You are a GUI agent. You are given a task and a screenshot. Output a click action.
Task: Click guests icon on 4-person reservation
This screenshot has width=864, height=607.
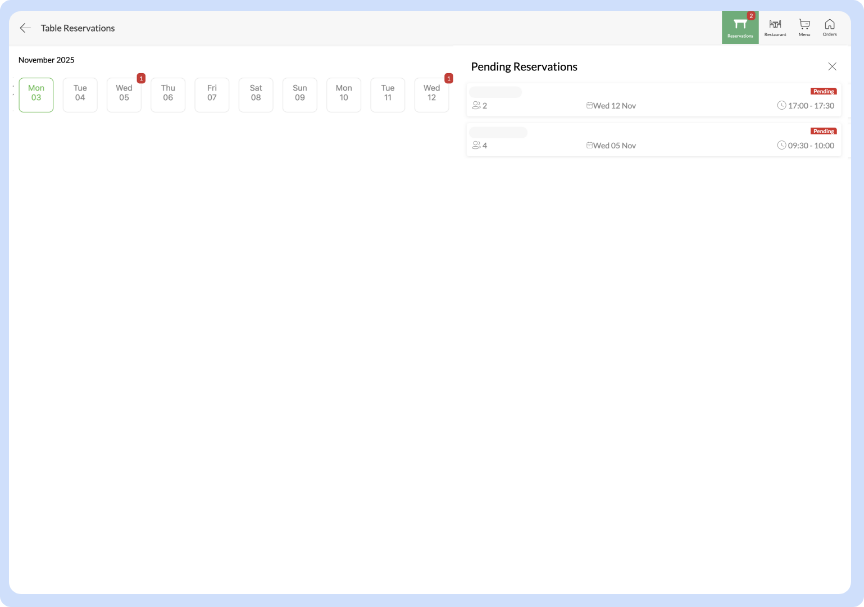click(476, 145)
